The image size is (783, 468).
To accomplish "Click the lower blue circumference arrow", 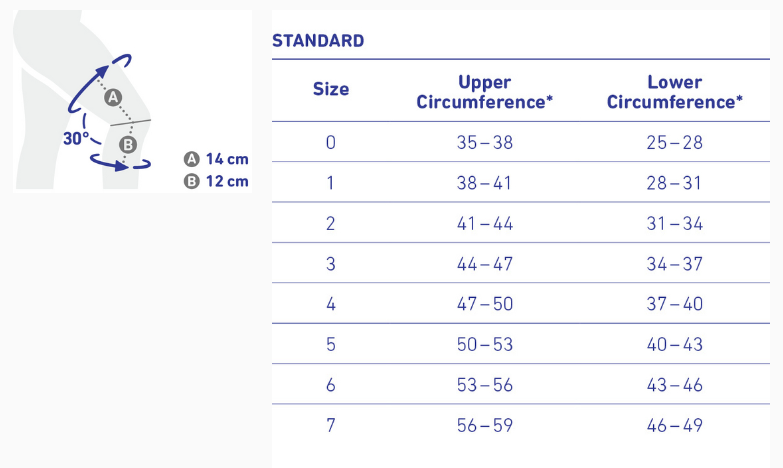I will pyautogui.click(x=122, y=162).
